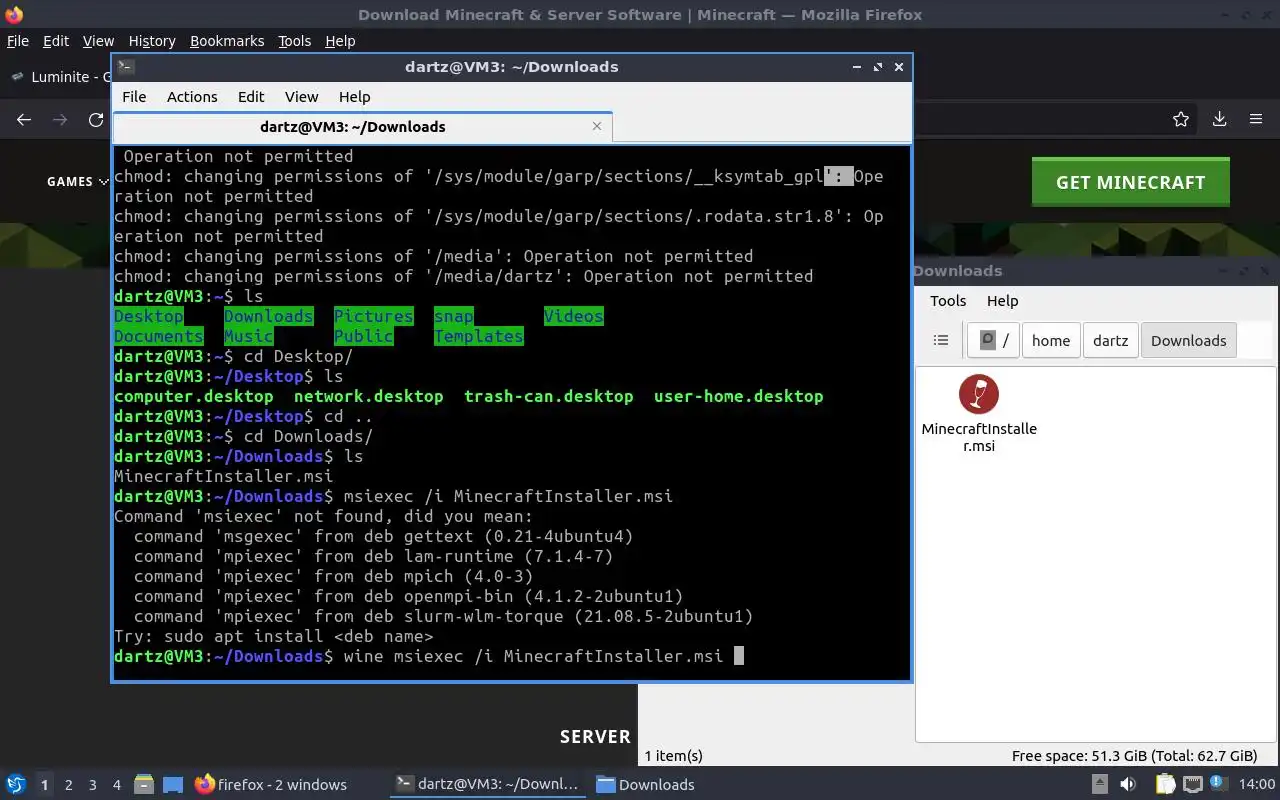Click Firefox forward arrow button
This screenshot has width=1280, height=800.
(60, 119)
